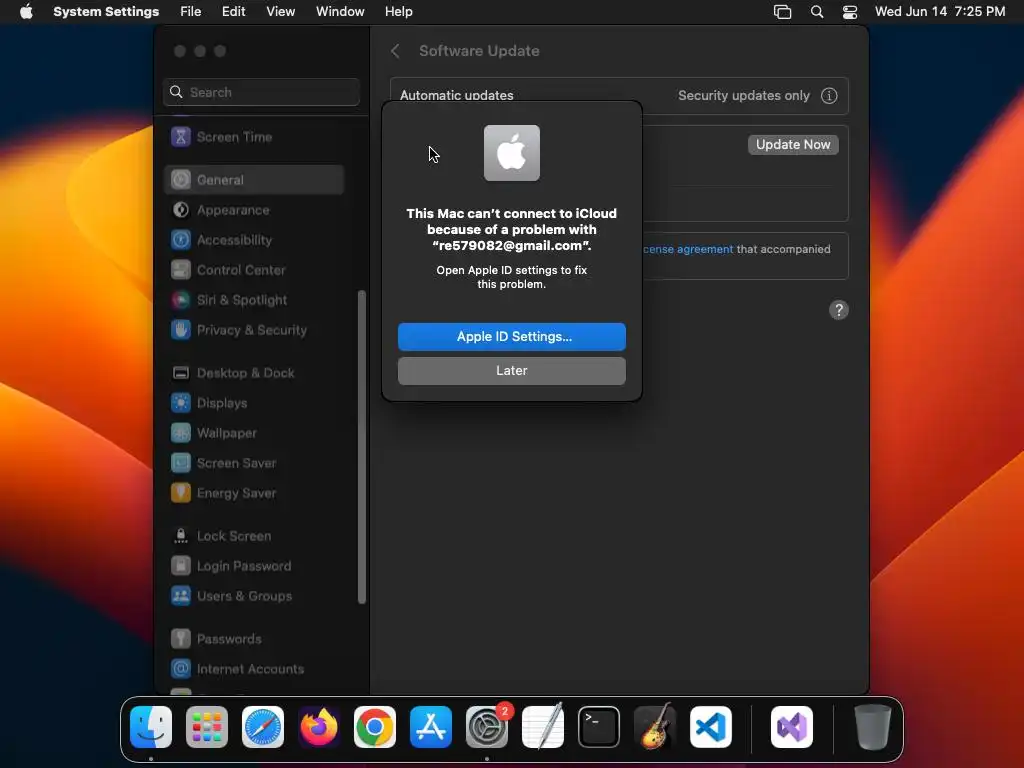Open Accessibility settings
The height and width of the screenshot is (768, 1024).
254,240
